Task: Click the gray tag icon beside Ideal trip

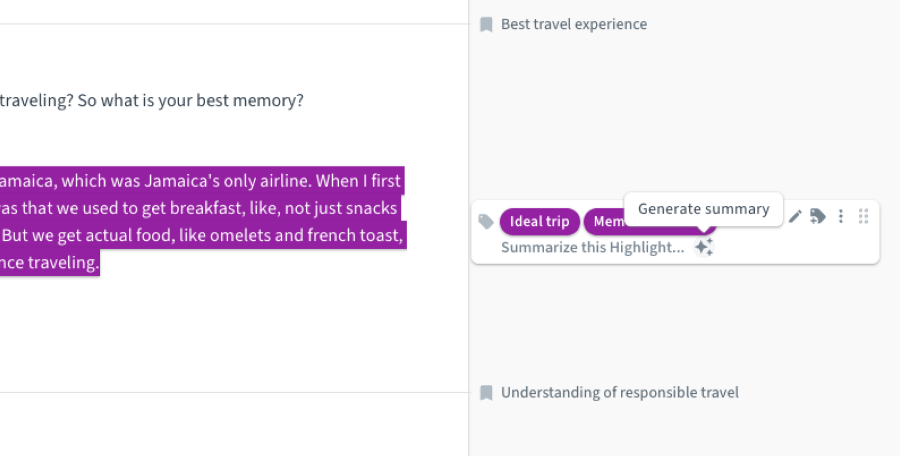Action: [x=486, y=222]
